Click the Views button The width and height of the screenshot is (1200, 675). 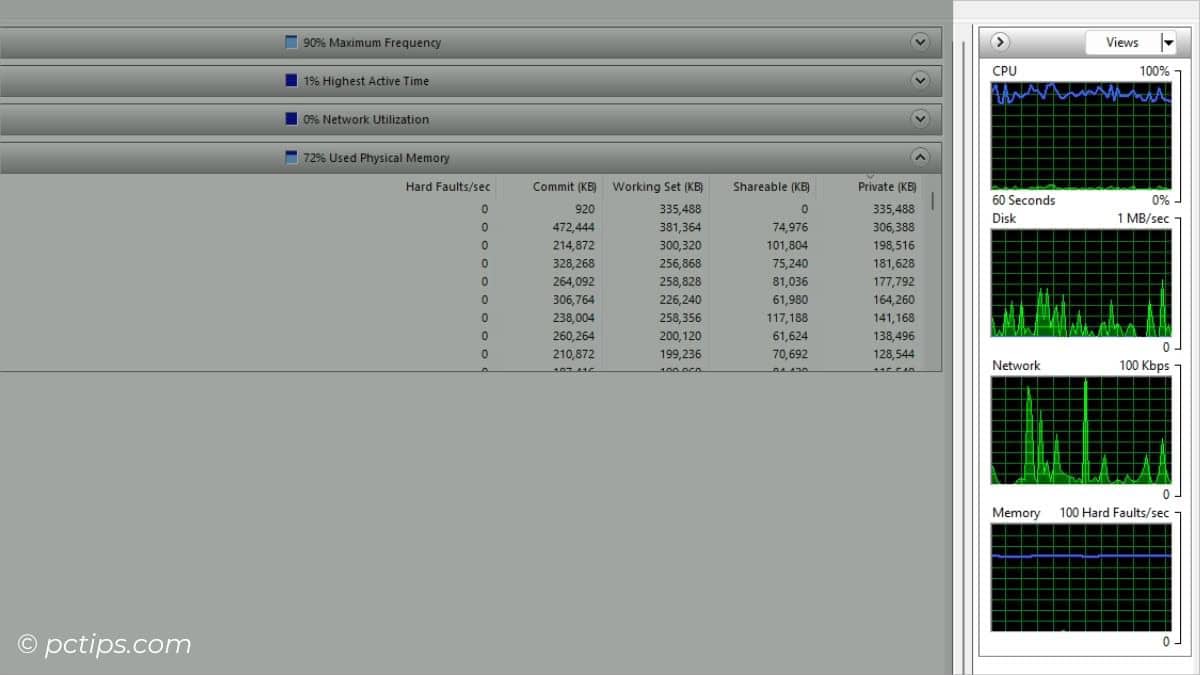[x=1123, y=42]
